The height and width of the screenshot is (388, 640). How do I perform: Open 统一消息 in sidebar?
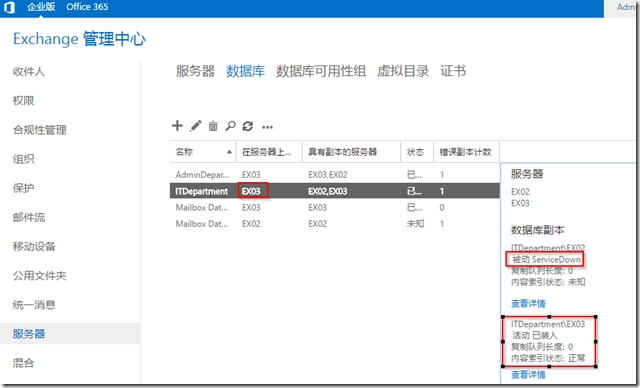coord(34,305)
